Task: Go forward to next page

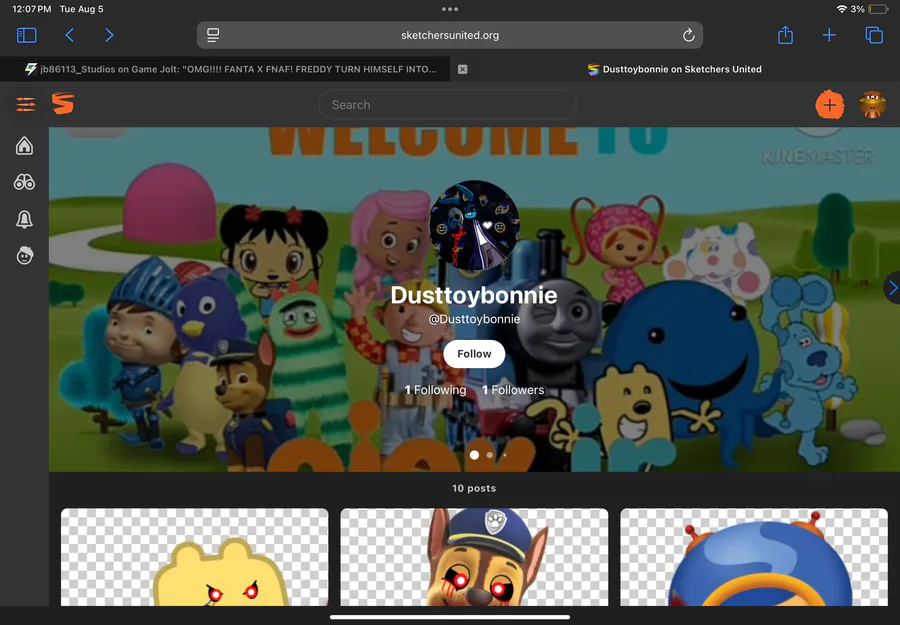Action: pyautogui.click(x=109, y=36)
